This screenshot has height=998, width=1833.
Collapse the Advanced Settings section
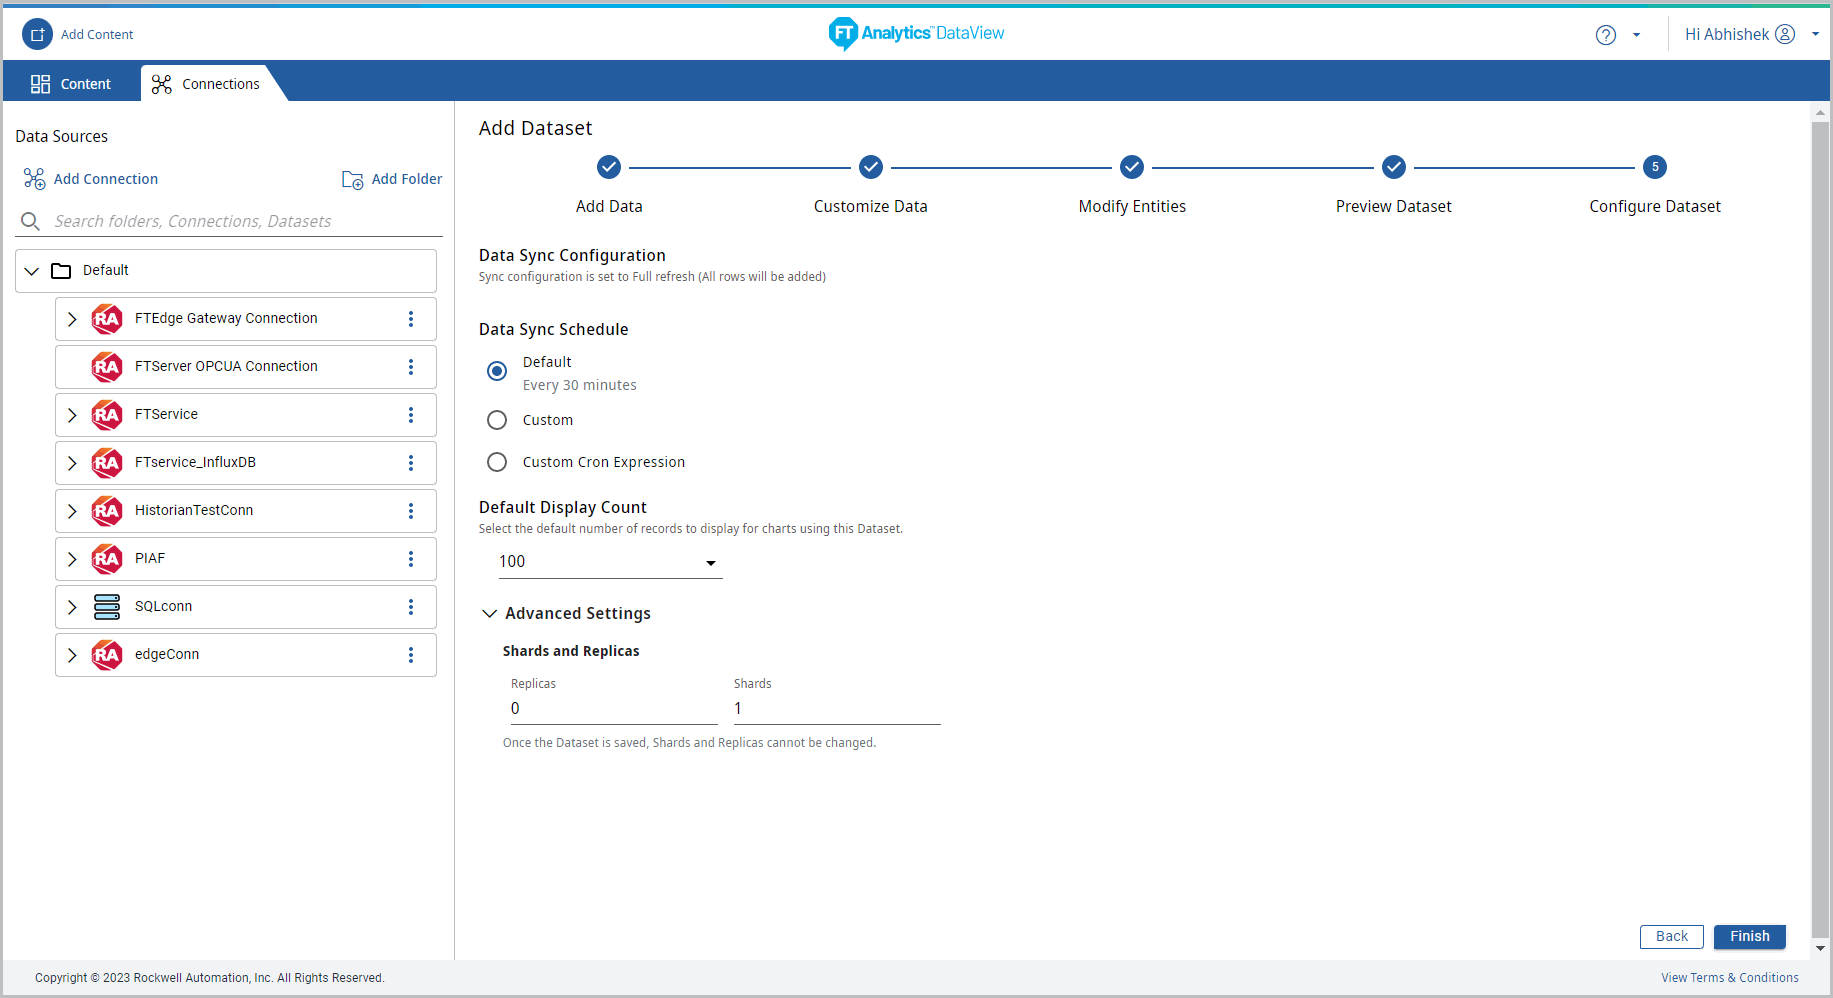click(489, 614)
